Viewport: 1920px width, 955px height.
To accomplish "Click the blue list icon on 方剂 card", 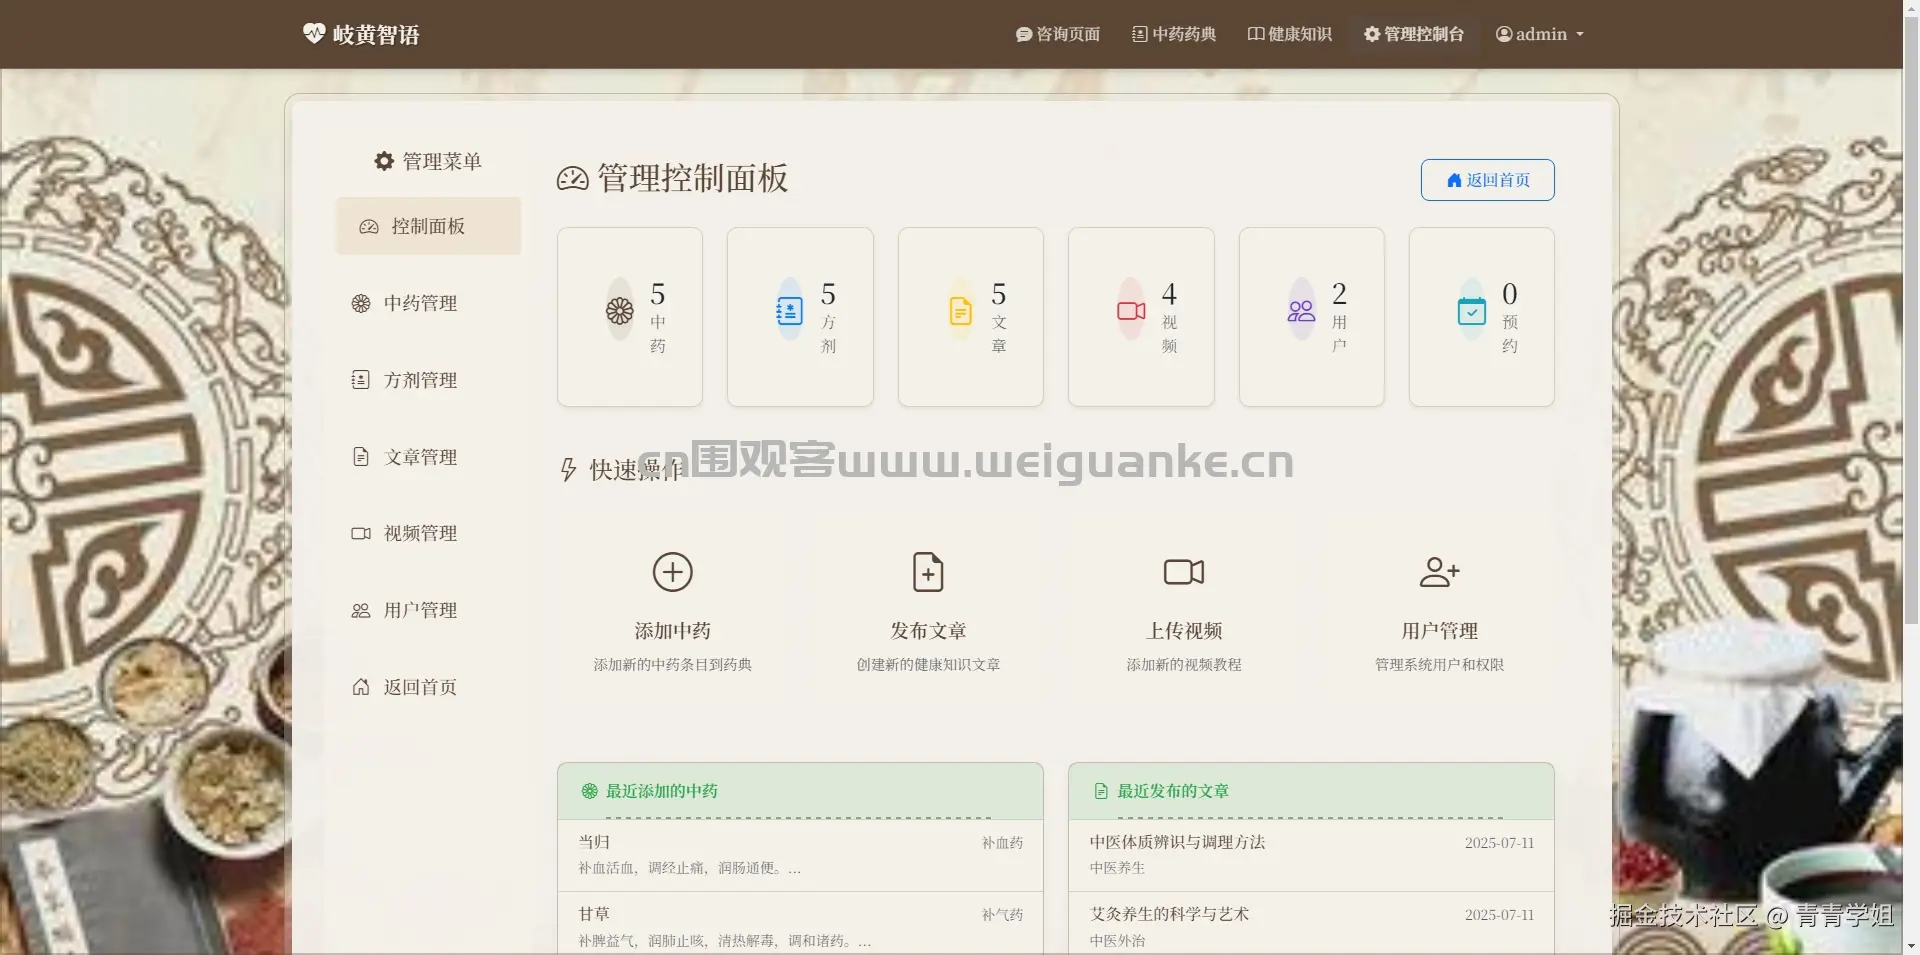I will (x=790, y=311).
